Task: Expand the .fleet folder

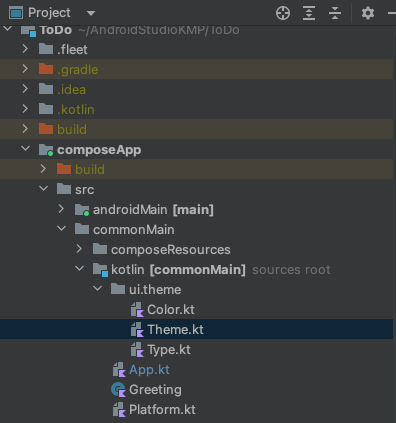Action: click(x=25, y=49)
